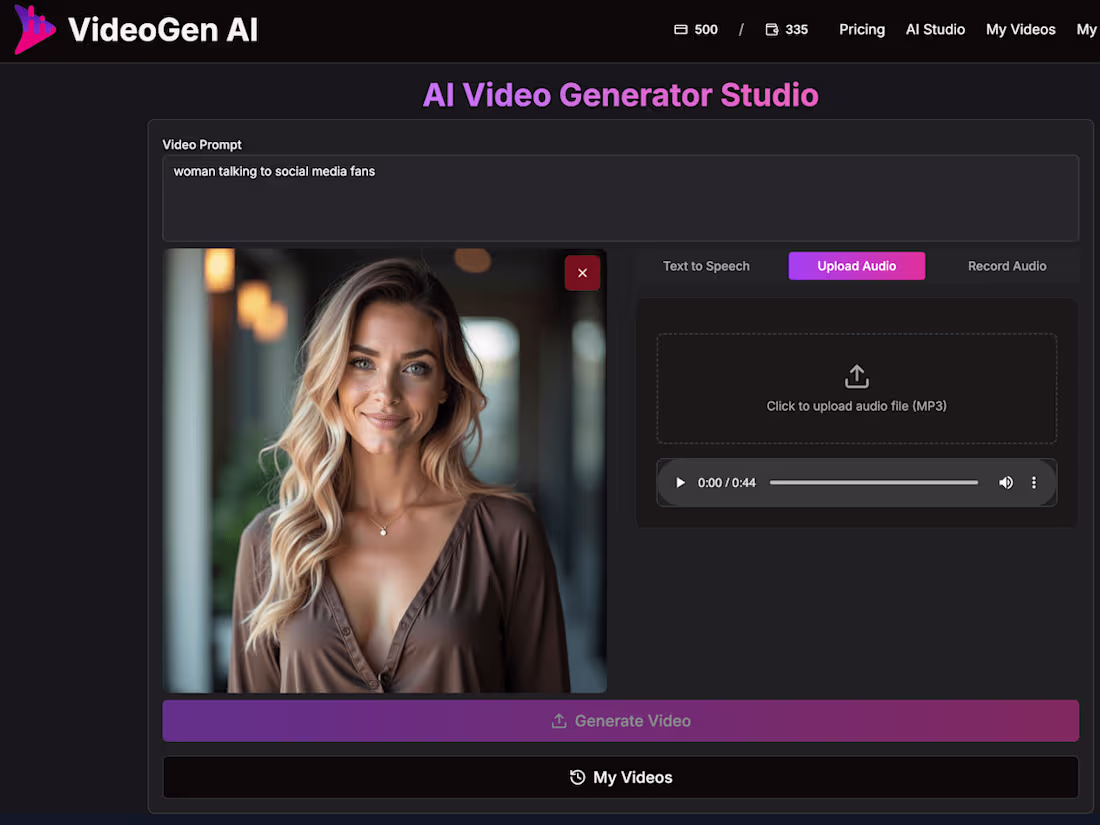Click the My Videos button below Generate Video

[620, 777]
